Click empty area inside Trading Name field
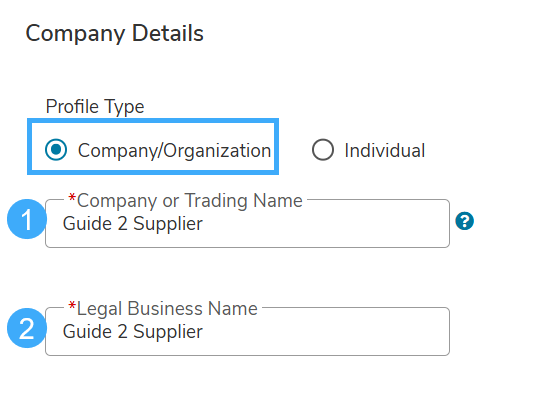 click(325, 225)
